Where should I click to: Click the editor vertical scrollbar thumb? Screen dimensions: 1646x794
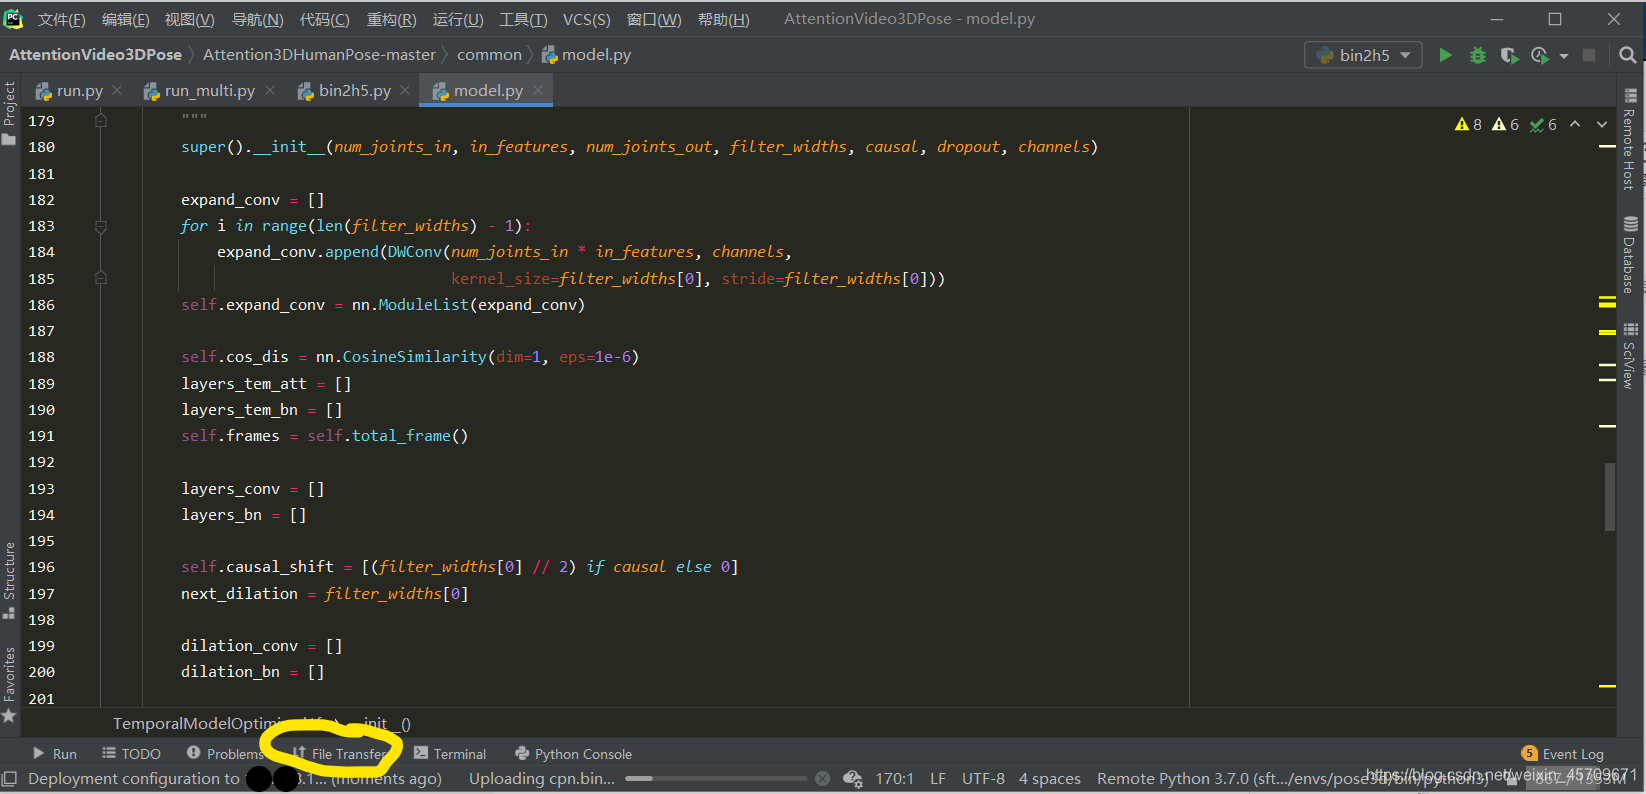[1609, 496]
